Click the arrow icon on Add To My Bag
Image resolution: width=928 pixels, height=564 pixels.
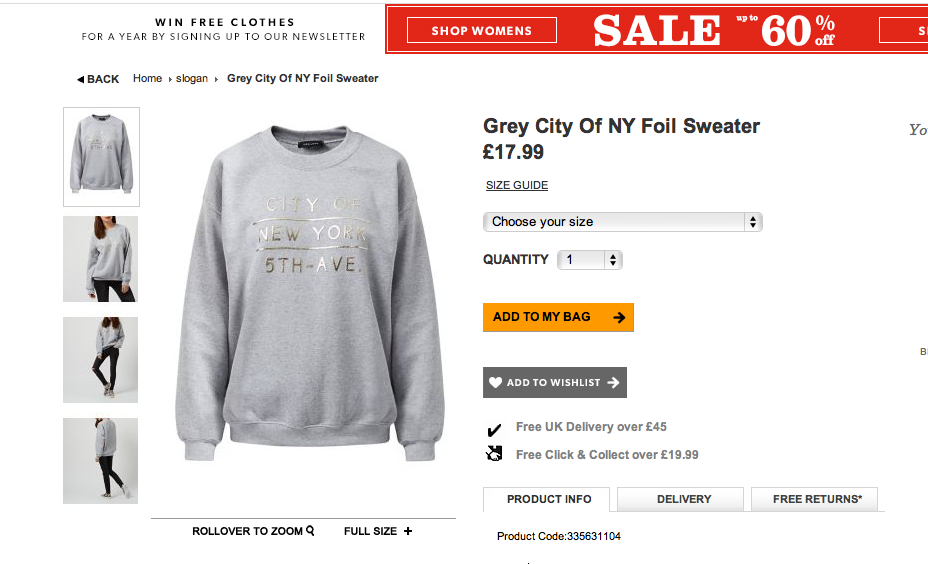click(x=619, y=317)
